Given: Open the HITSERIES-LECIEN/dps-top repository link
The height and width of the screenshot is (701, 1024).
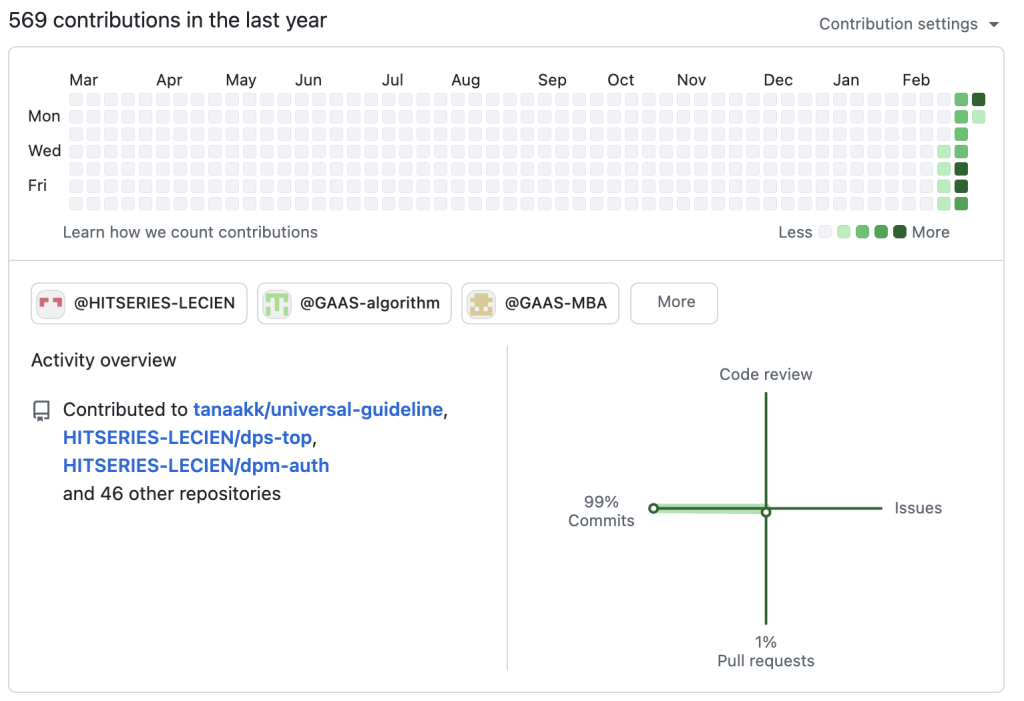Looking at the screenshot, I should [x=187, y=438].
